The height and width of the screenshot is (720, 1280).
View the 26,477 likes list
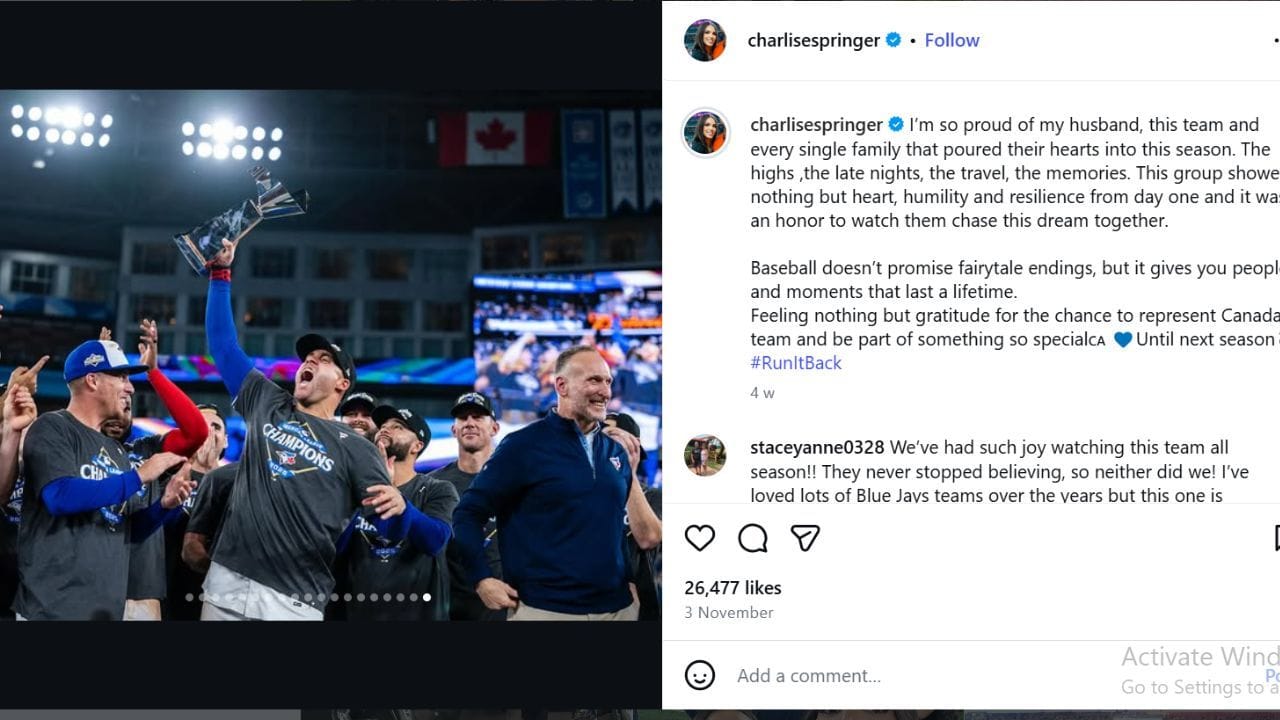tap(733, 588)
